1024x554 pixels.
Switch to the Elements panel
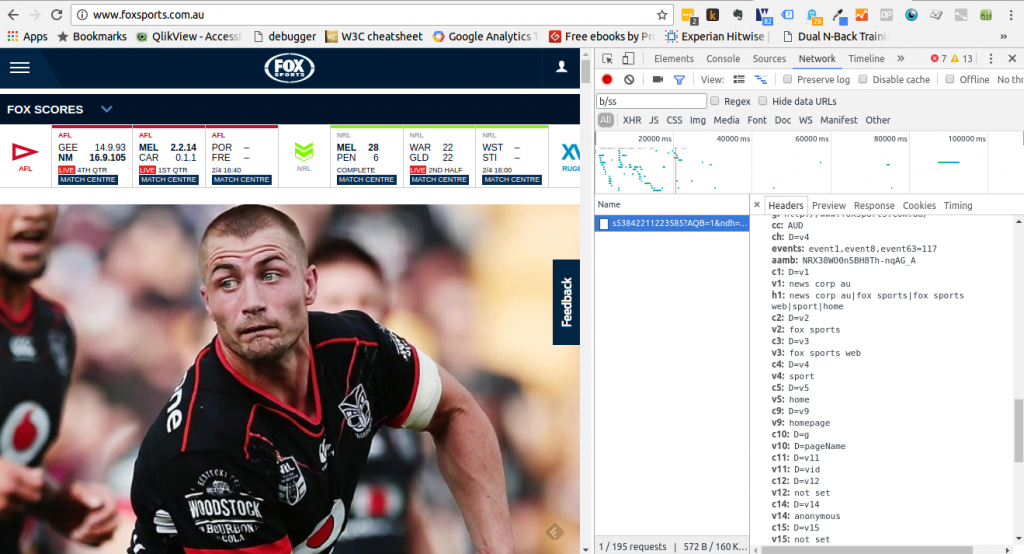pos(673,59)
